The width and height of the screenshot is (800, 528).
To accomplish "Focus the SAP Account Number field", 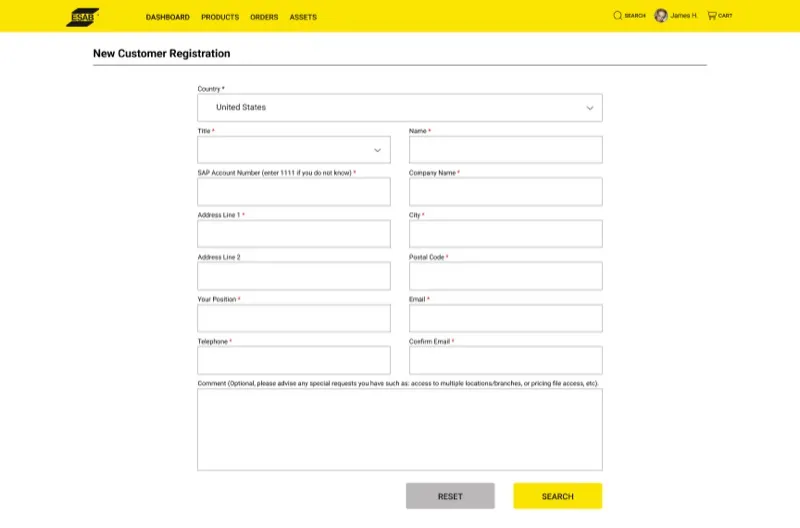I will pos(294,192).
